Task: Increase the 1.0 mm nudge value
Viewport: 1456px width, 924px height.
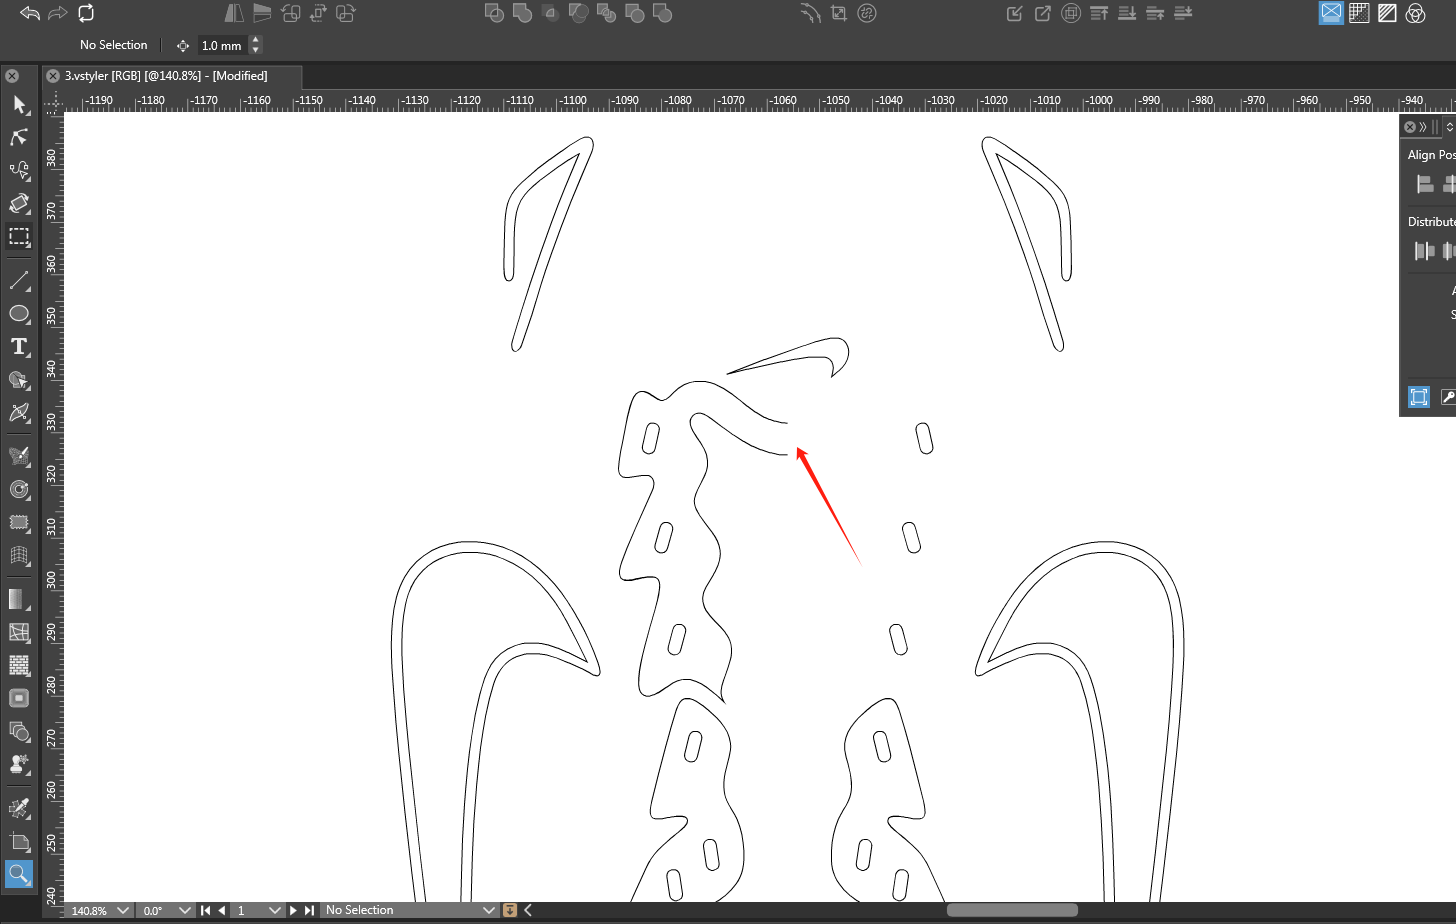Action: click(x=256, y=40)
